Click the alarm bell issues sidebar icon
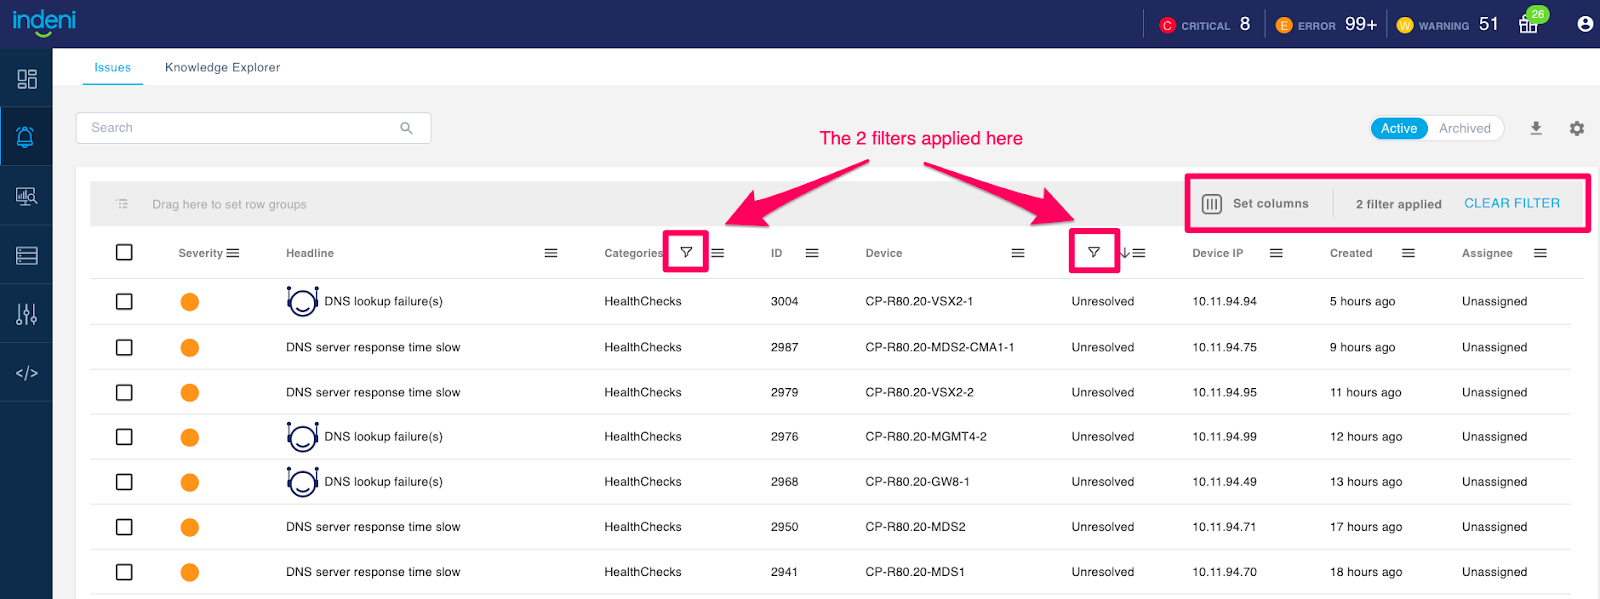Viewport: 1600px width, 599px height. pos(26,137)
